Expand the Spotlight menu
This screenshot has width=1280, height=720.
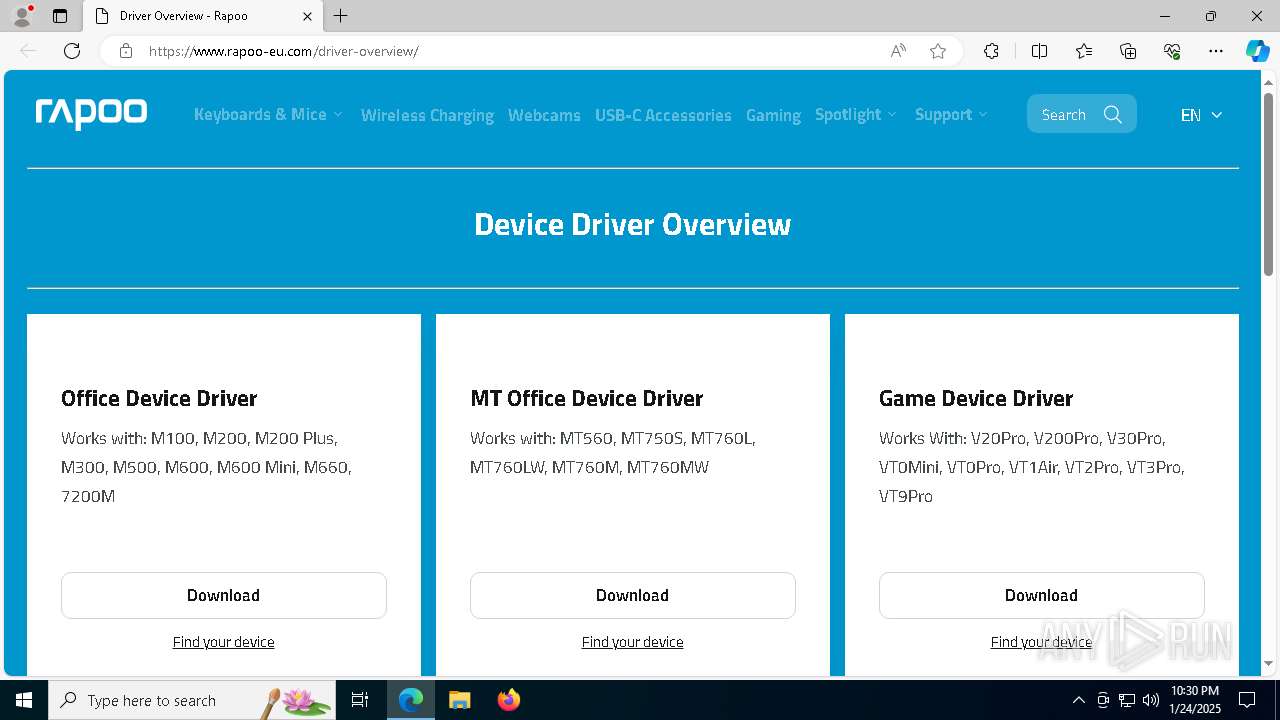pos(856,114)
